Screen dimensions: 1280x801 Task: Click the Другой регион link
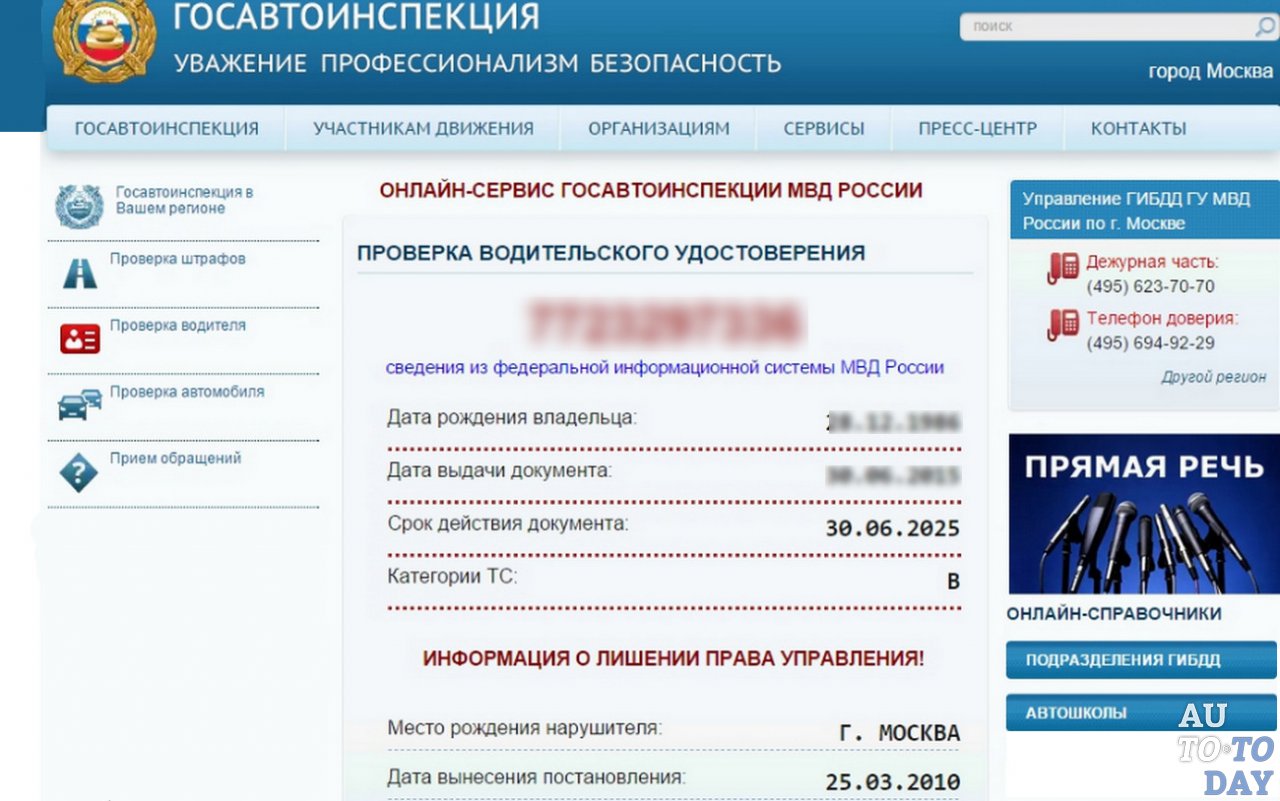pos(1214,378)
